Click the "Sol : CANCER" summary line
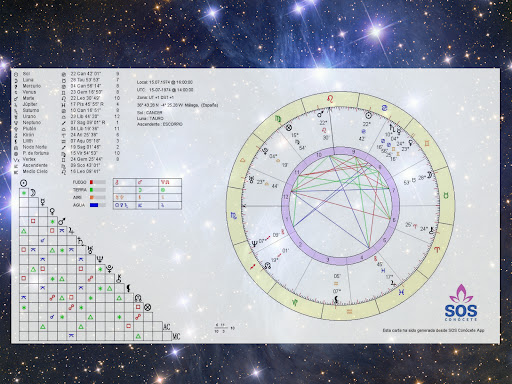Viewport: 512px width, 384px height. [x=149, y=113]
